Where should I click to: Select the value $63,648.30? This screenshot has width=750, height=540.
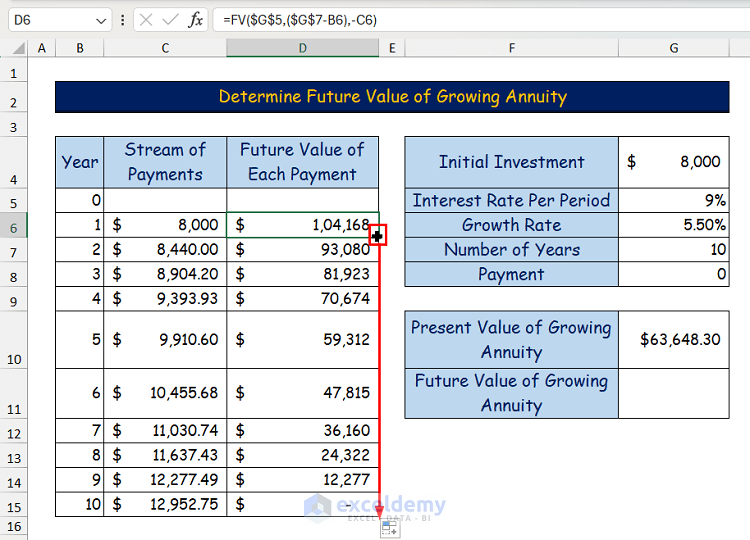click(x=674, y=340)
